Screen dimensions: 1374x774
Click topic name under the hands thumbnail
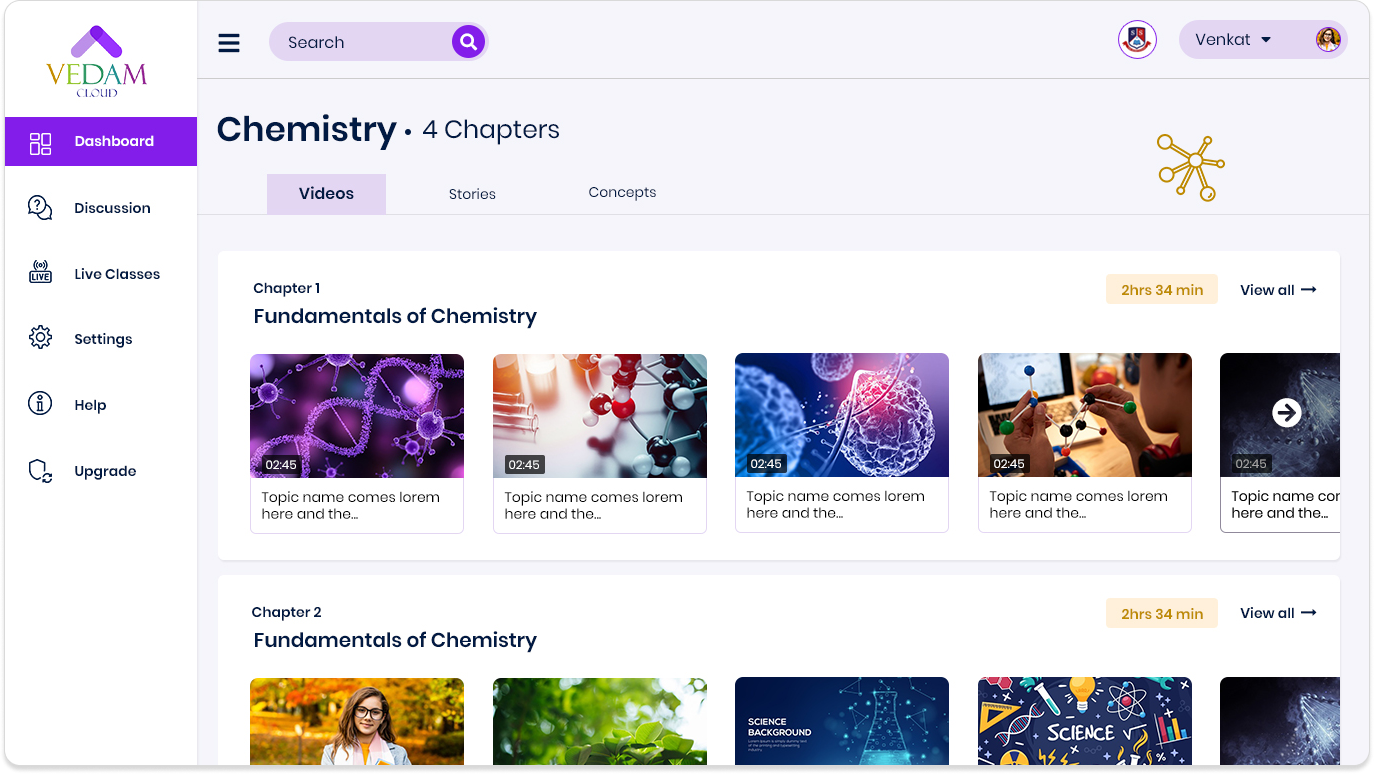pos(1078,505)
